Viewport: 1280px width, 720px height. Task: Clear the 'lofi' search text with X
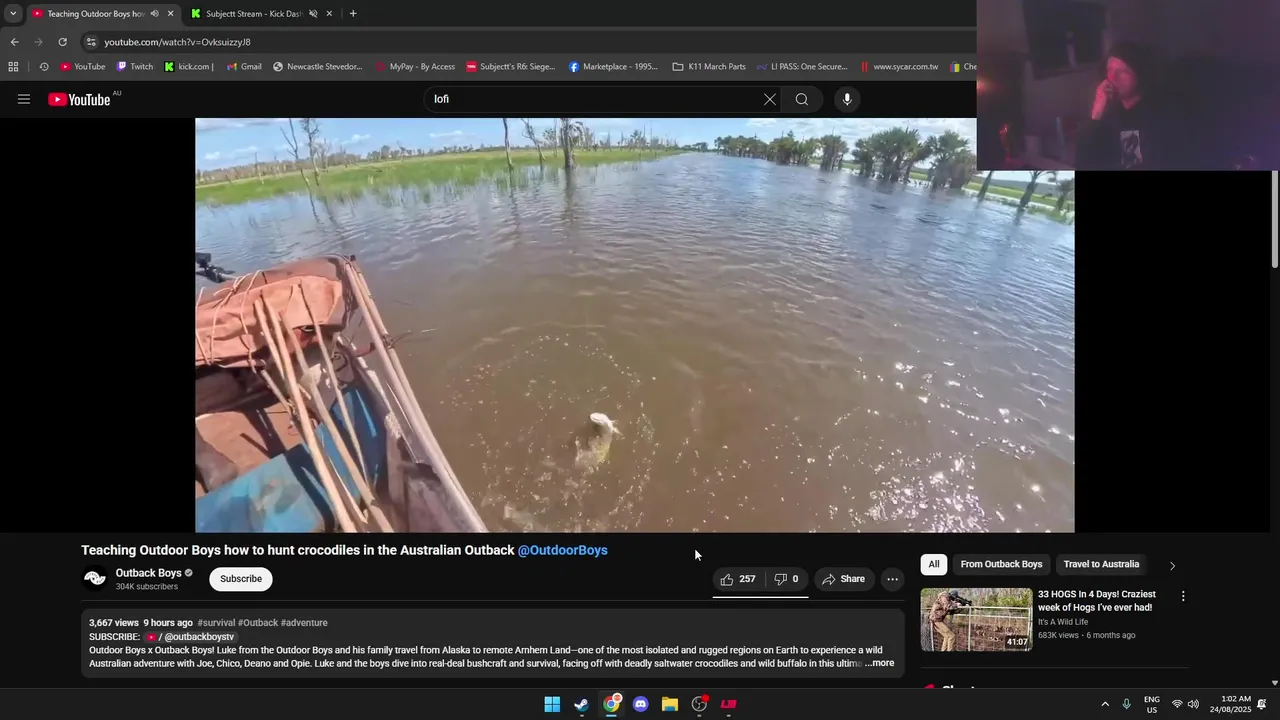coord(769,99)
